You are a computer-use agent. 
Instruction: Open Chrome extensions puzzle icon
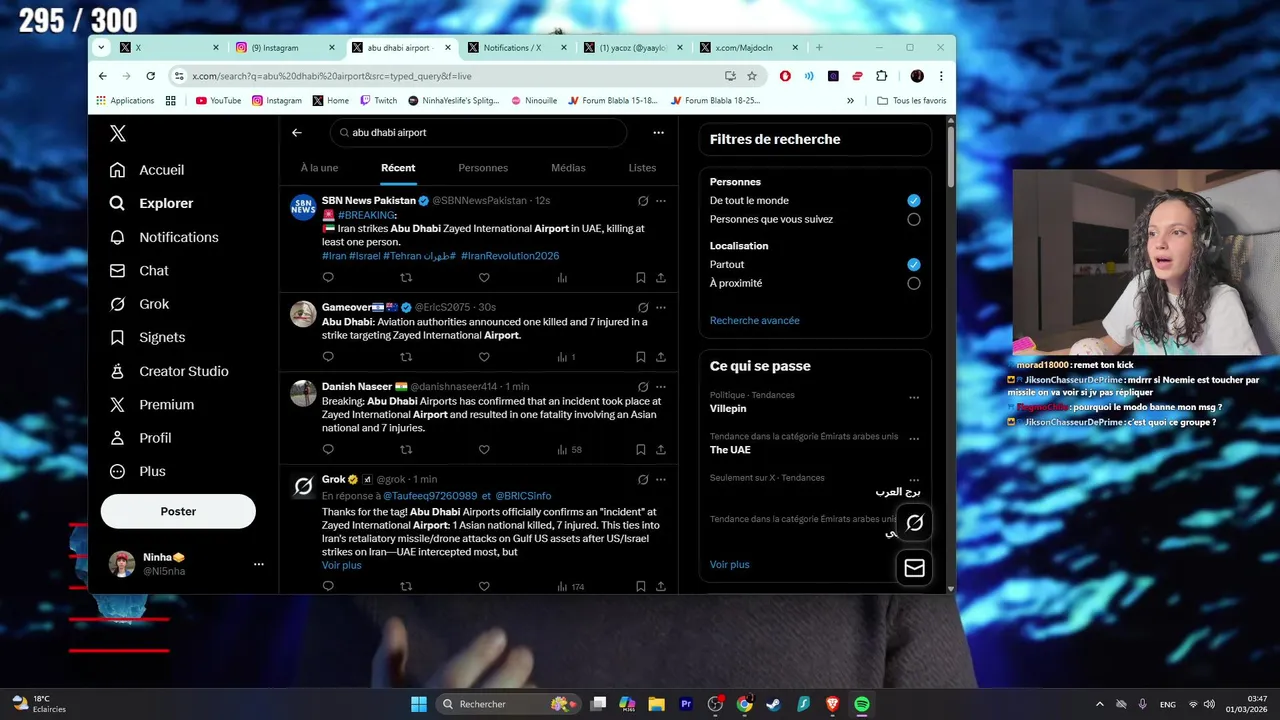(881, 76)
